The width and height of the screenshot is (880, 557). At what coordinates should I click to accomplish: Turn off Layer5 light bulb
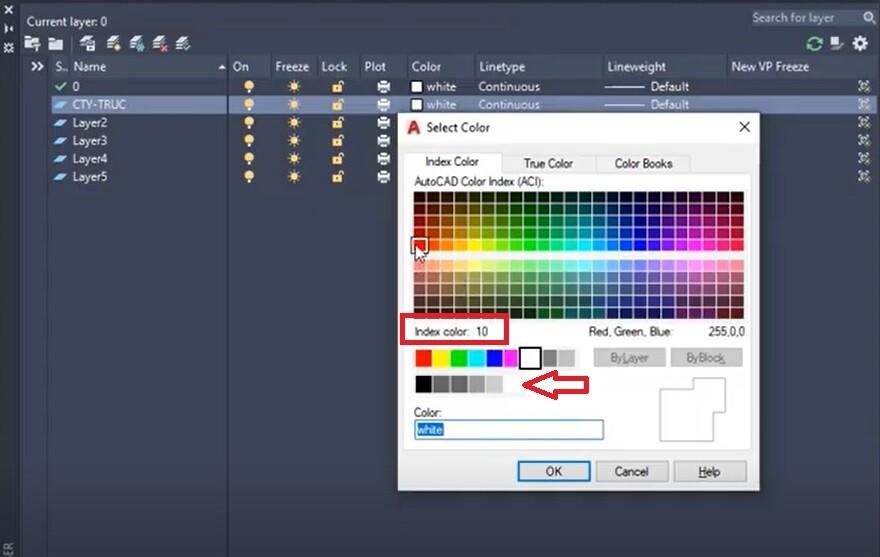tap(249, 176)
